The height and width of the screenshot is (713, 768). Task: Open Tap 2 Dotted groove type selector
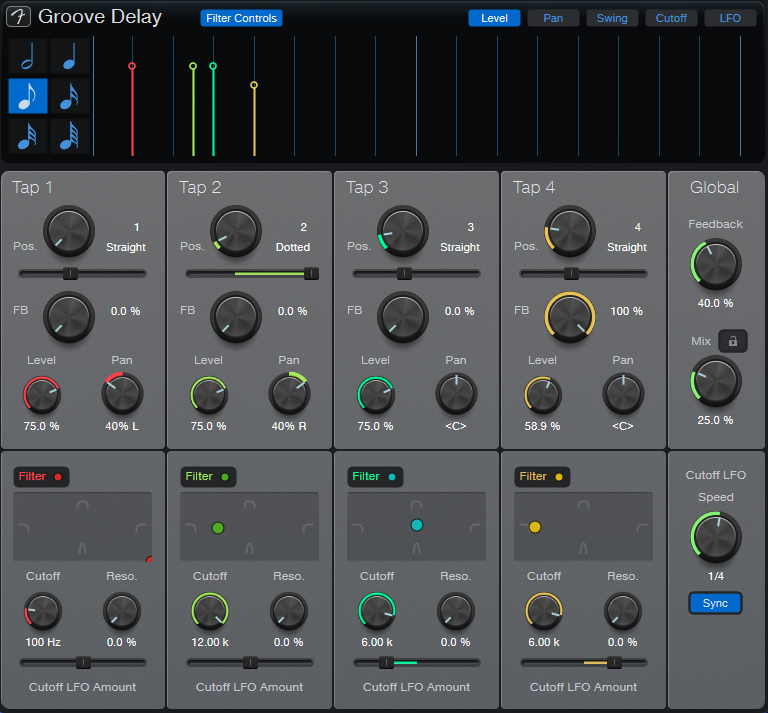tap(292, 247)
